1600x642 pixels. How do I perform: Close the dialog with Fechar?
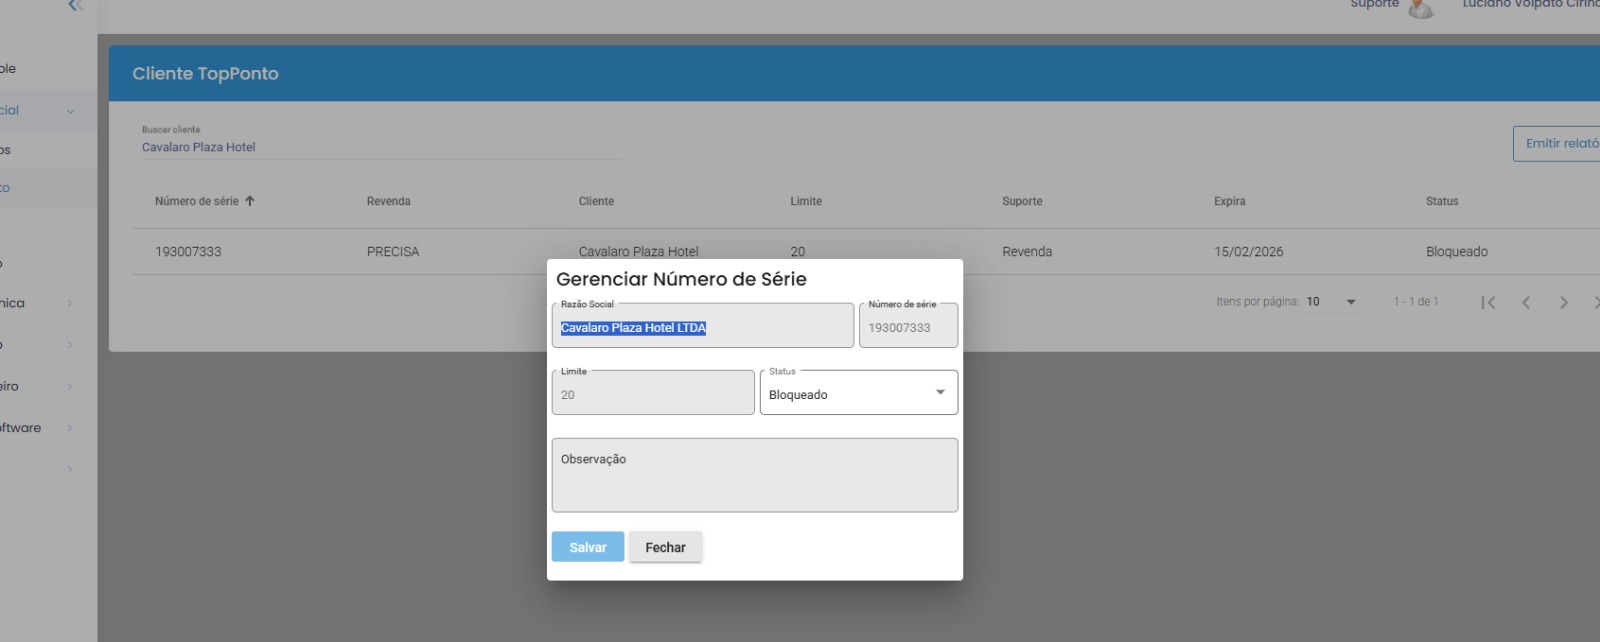(x=665, y=547)
